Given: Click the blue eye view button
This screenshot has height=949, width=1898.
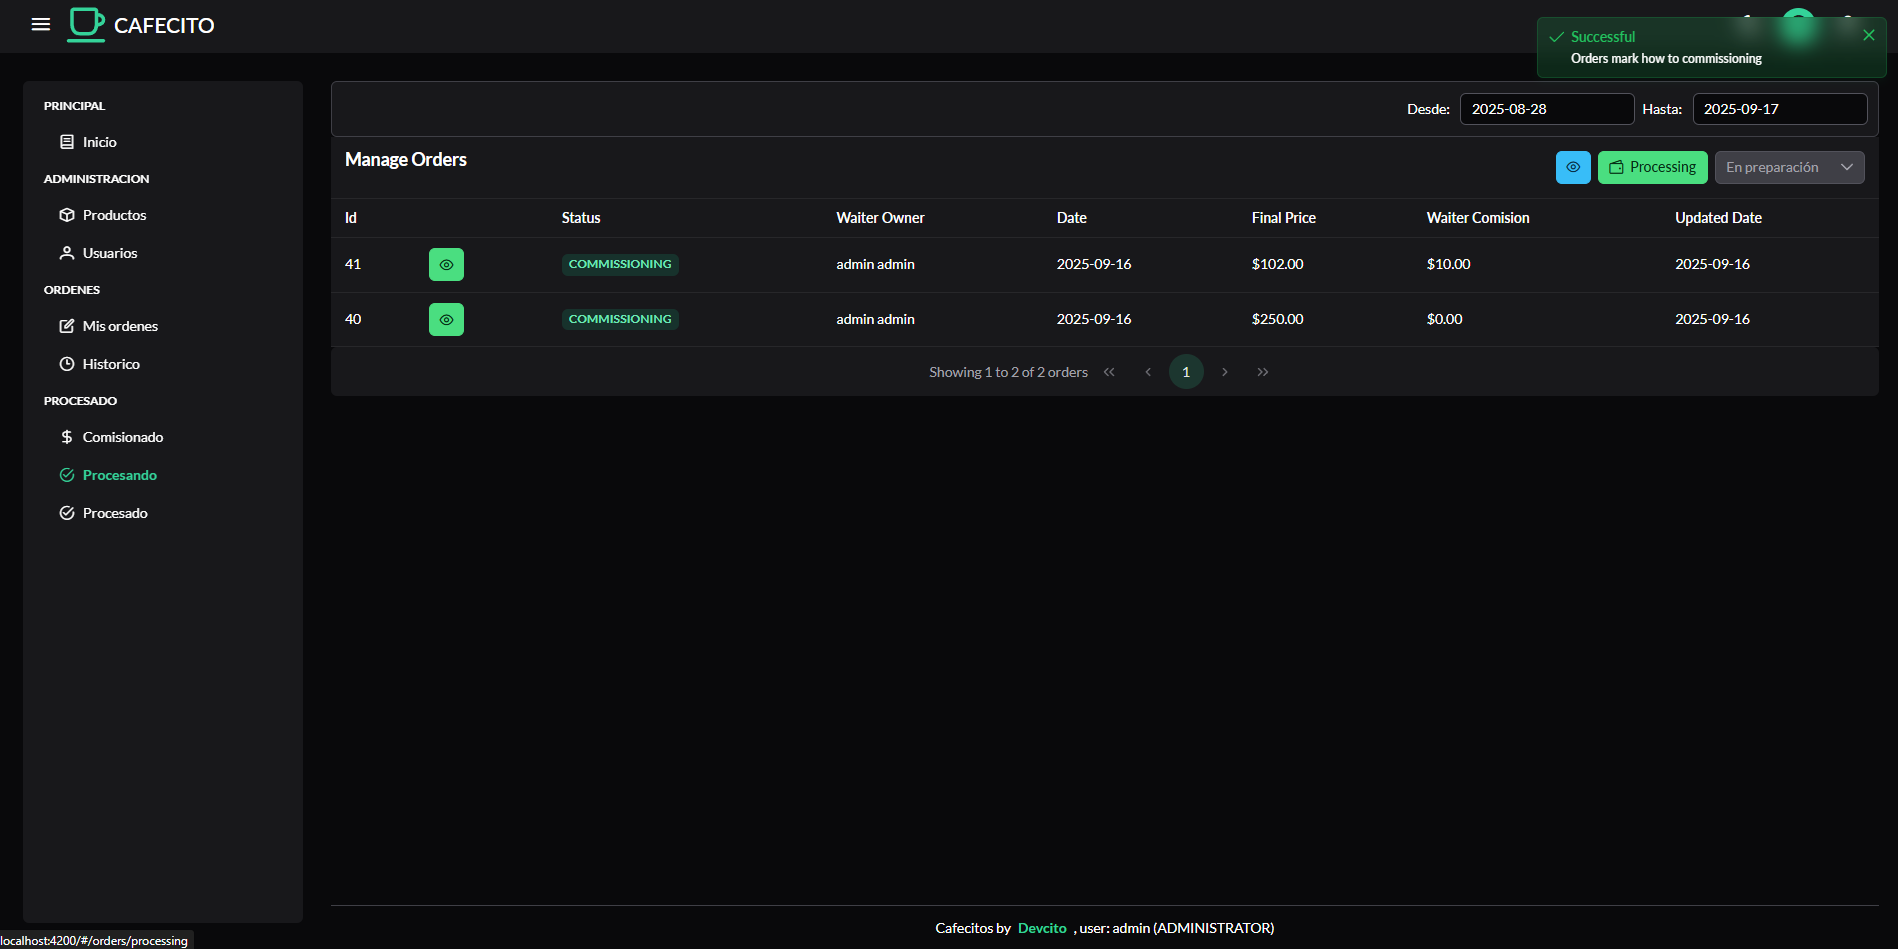Looking at the screenshot, I should 1572,167.
